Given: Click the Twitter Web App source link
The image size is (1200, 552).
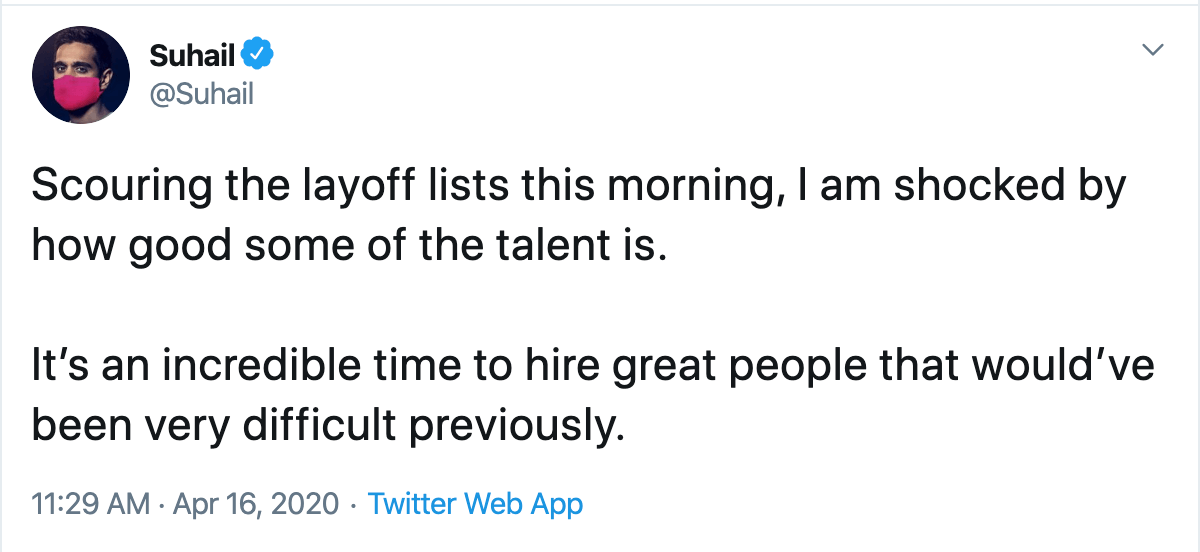Looking at the screenshot, I should [x=475, y=504].
